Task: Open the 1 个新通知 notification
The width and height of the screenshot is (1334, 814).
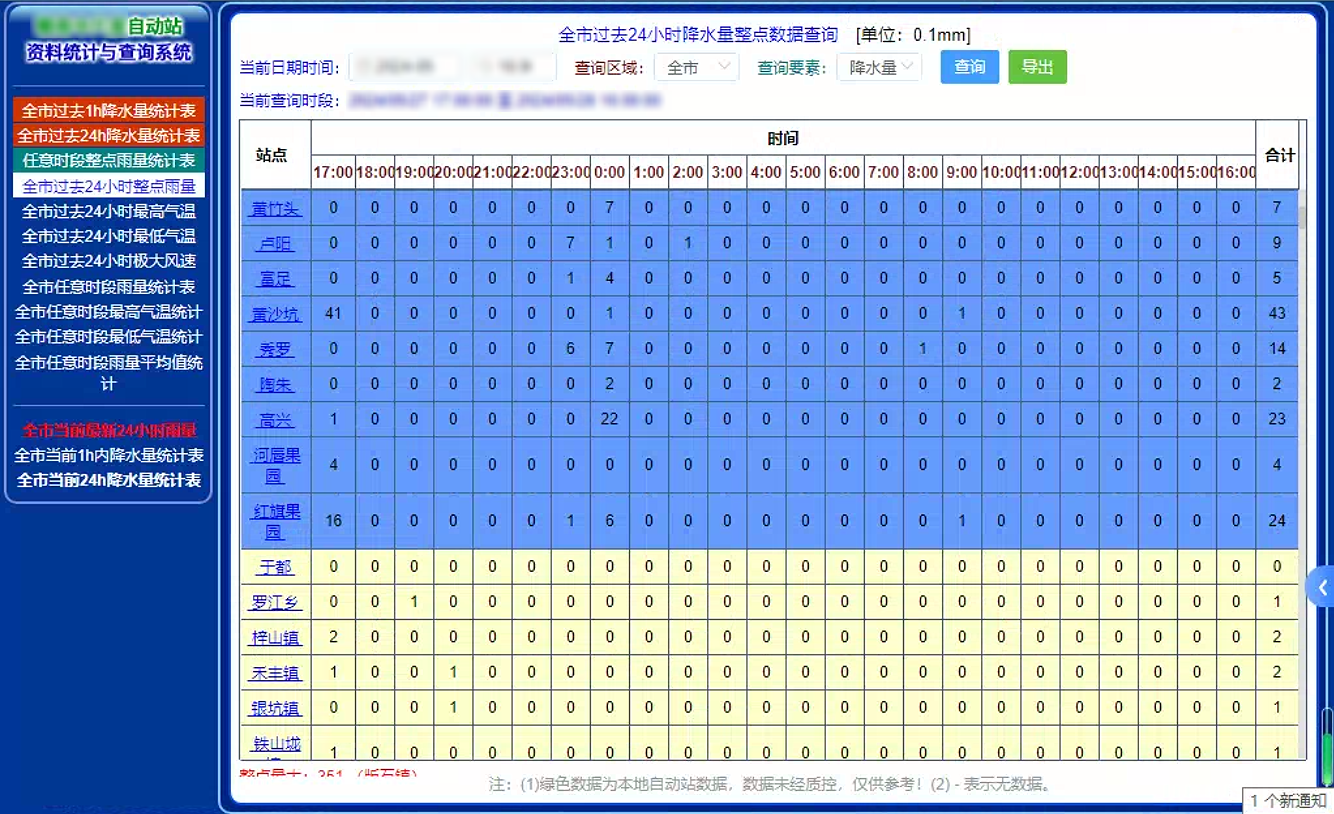Action: [x=1288, y=800]
